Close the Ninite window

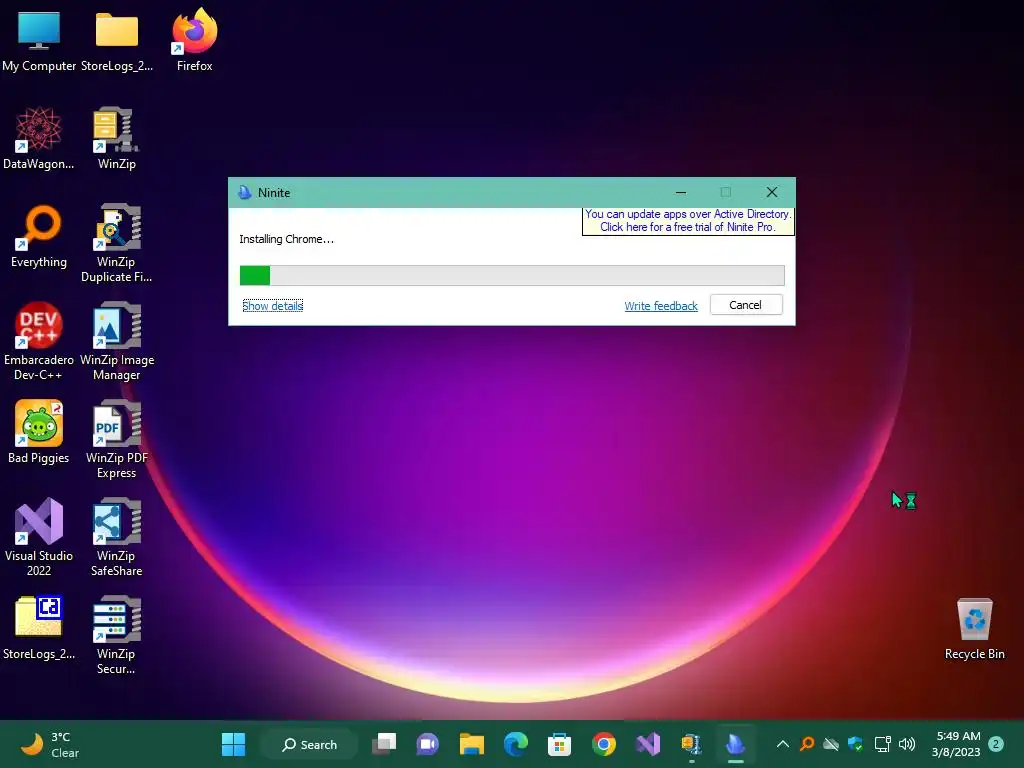point(772,192)
